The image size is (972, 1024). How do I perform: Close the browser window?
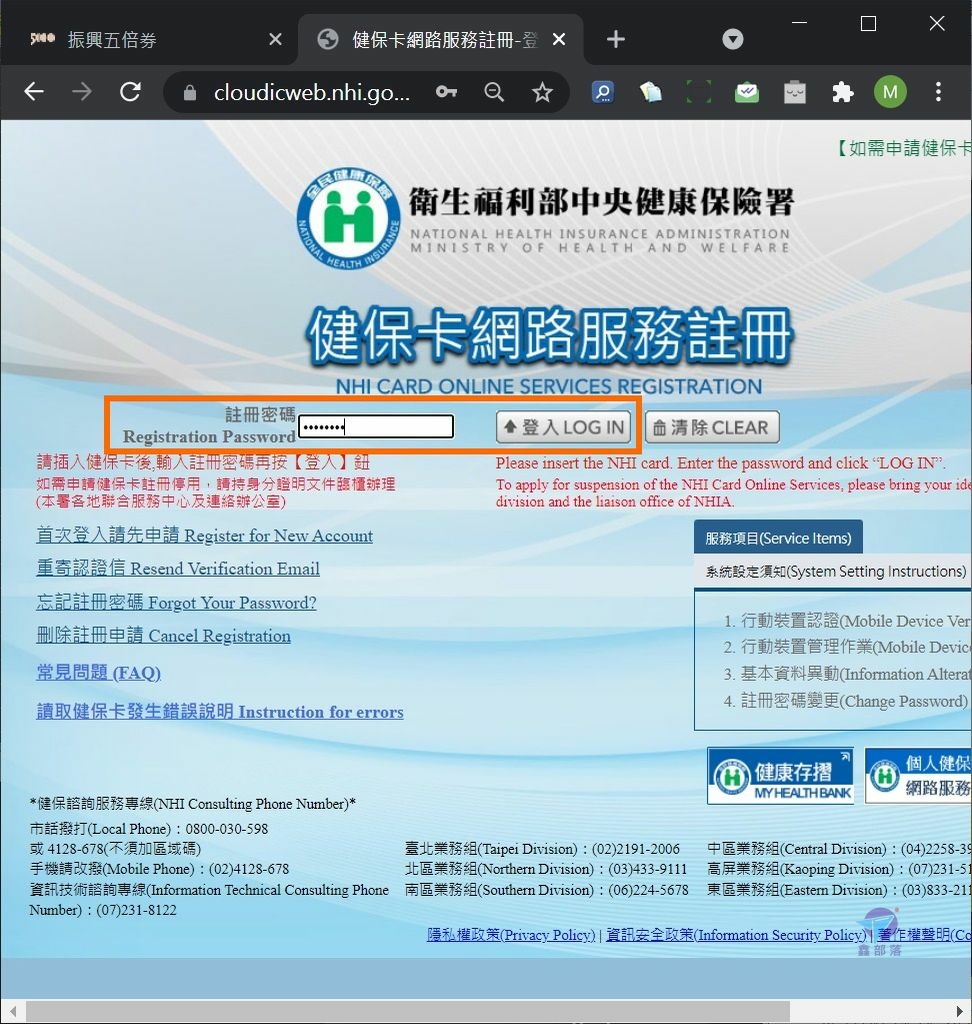point(937,24)
